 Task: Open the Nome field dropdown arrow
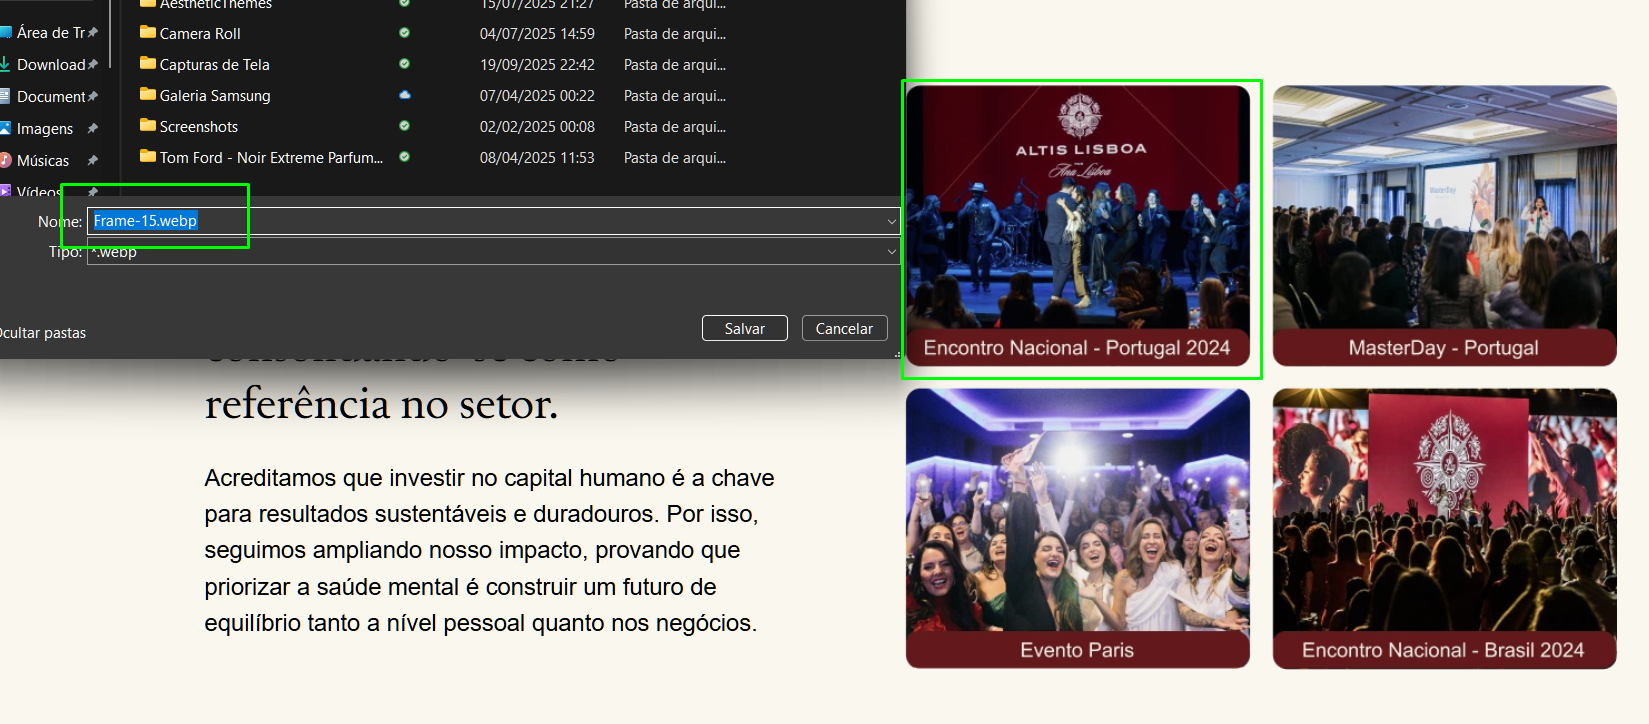click(x=891, y=221)
